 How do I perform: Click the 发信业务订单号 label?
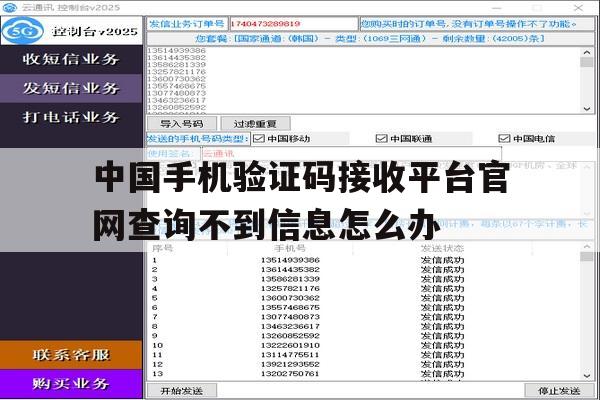187,24
